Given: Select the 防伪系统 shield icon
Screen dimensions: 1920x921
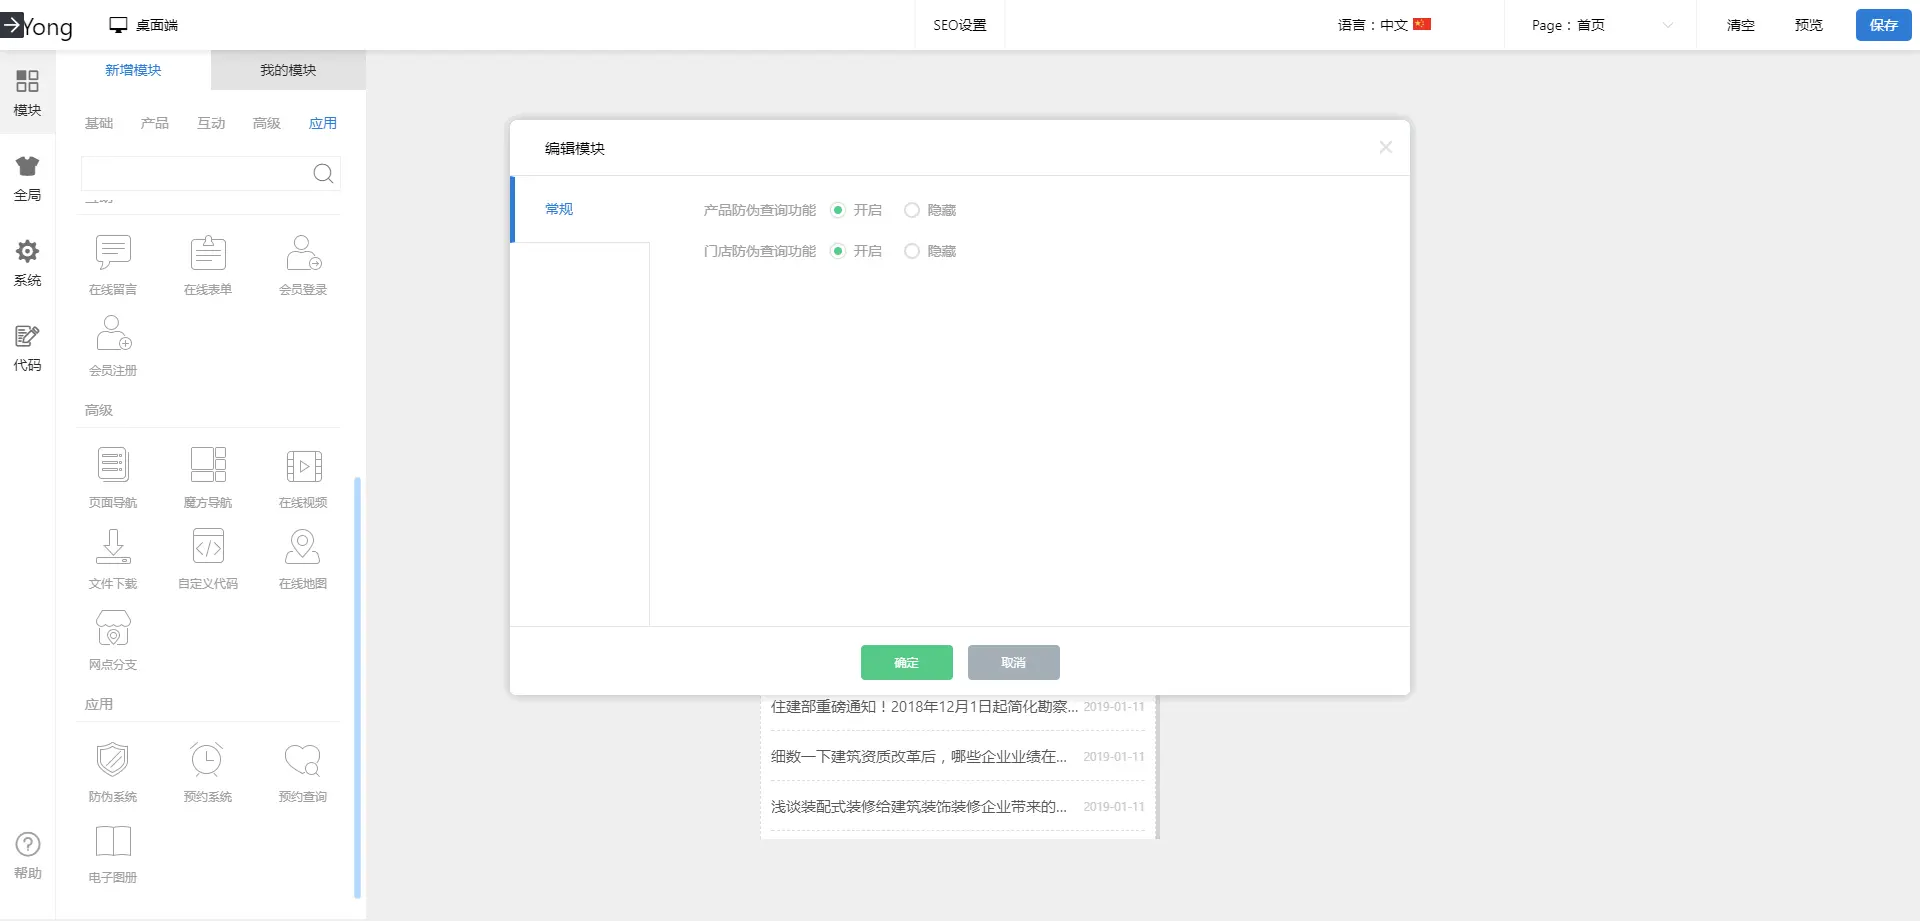Looking at the screenshot, I should (x=113, y=760).
